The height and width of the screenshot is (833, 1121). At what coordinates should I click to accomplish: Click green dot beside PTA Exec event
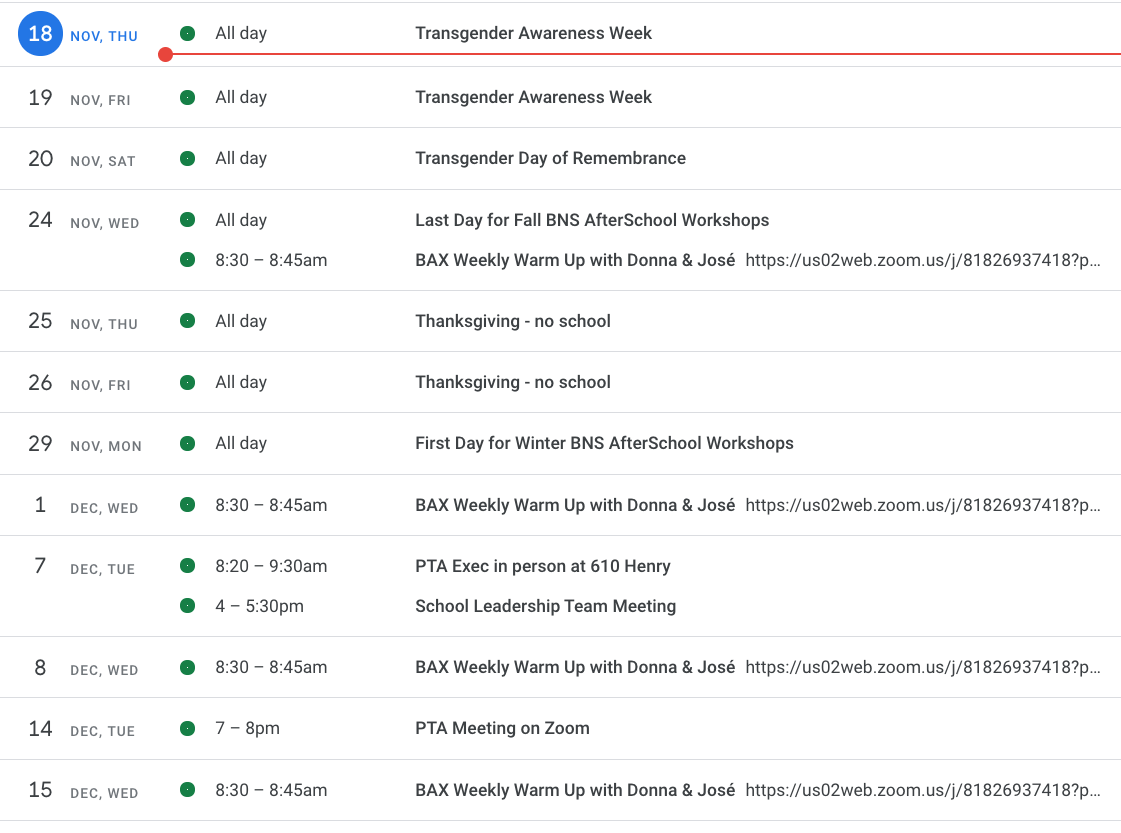pos(187,566)
